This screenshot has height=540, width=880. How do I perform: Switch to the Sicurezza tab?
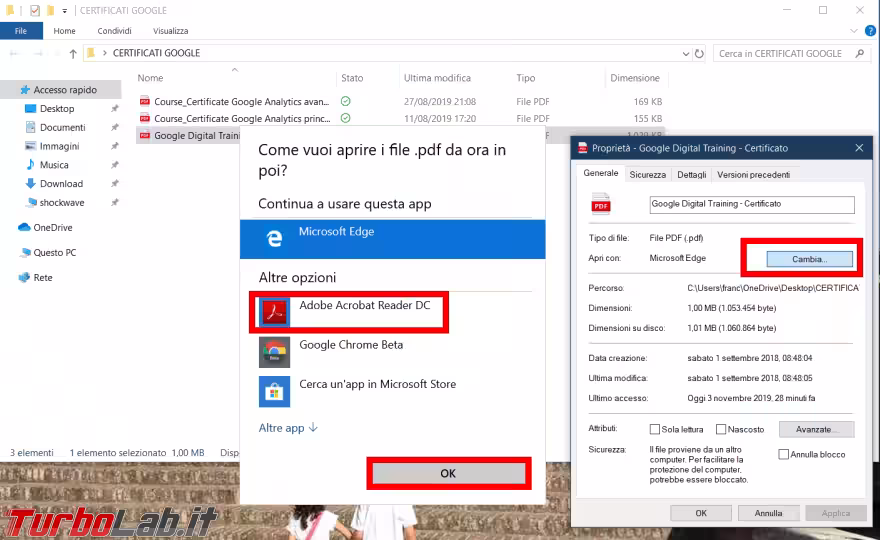coord(647,174)
